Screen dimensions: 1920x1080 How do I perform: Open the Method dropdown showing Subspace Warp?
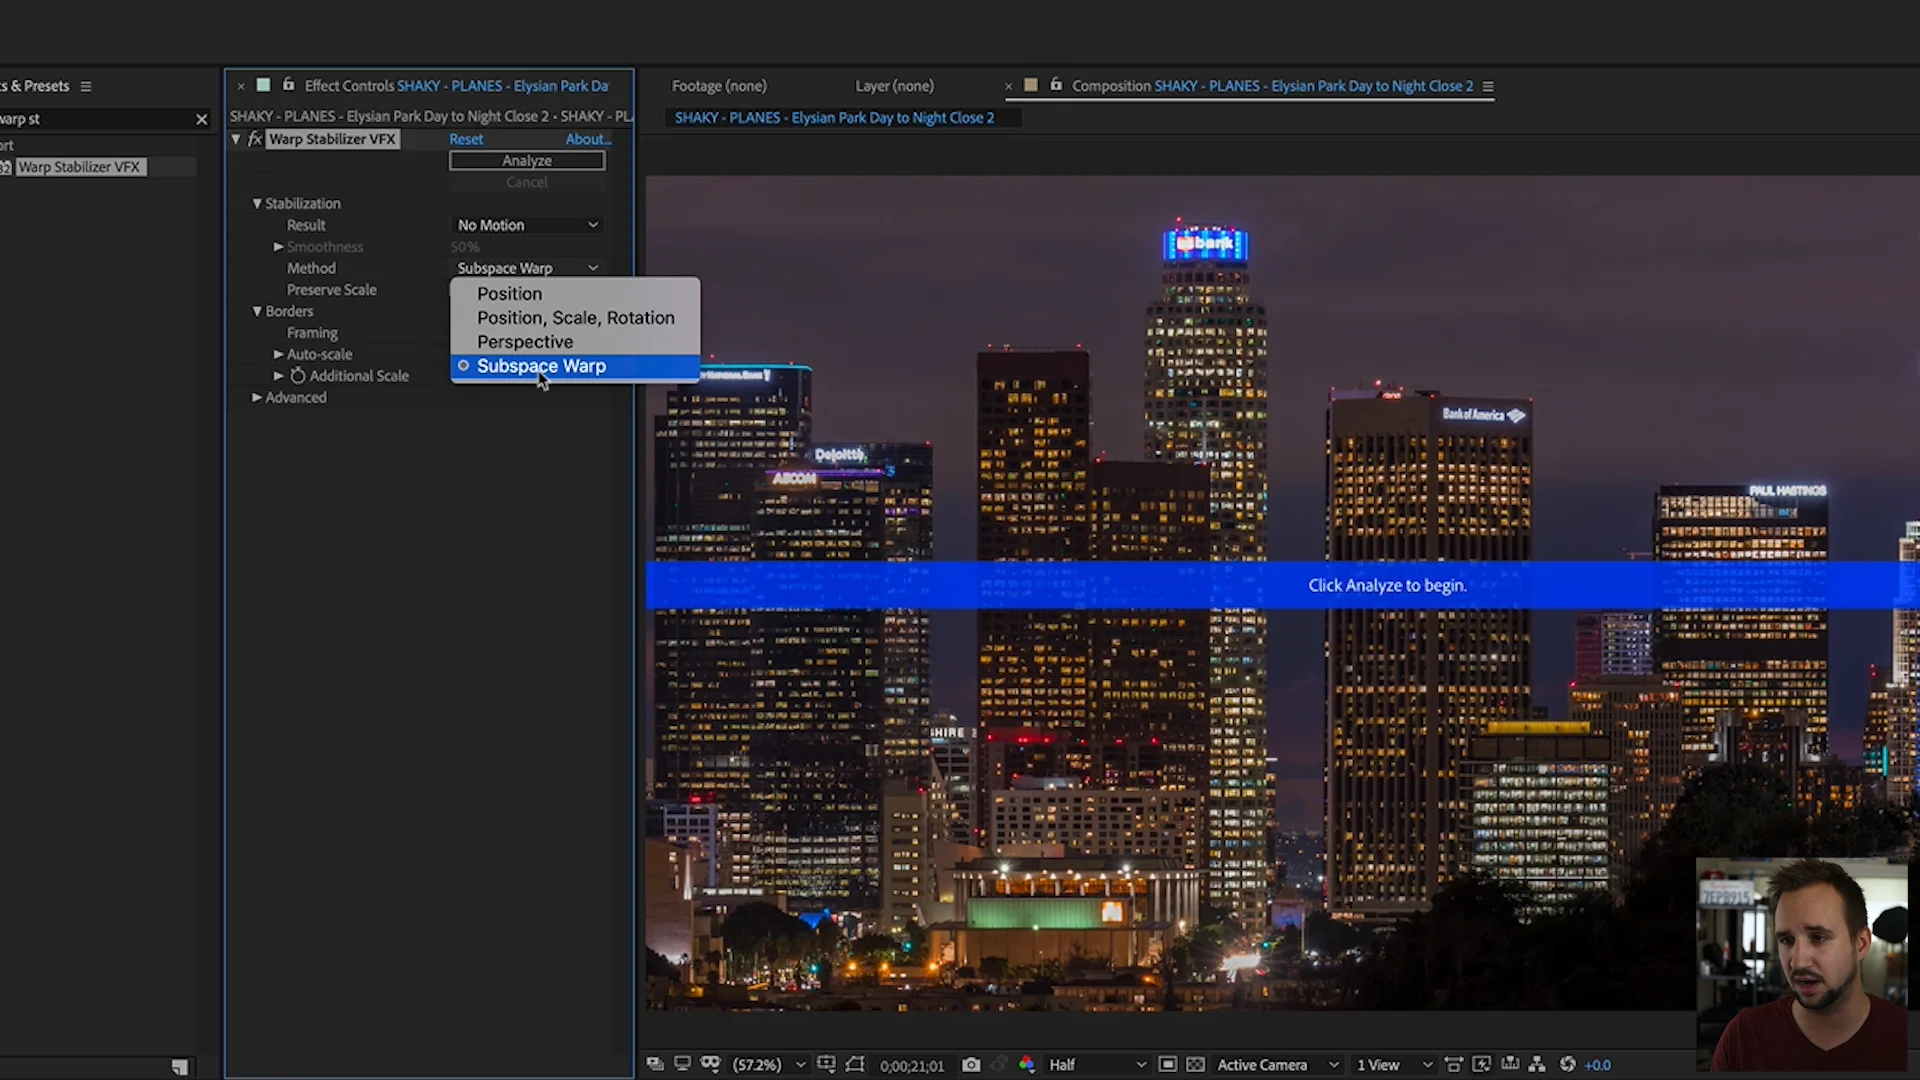point(527,268)
